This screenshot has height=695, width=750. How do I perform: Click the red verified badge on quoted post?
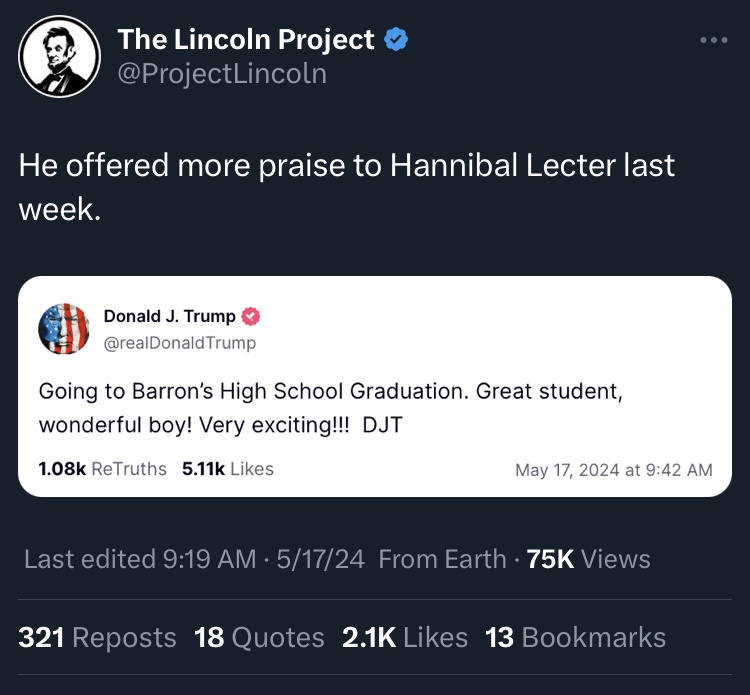[x=251, y=317]
